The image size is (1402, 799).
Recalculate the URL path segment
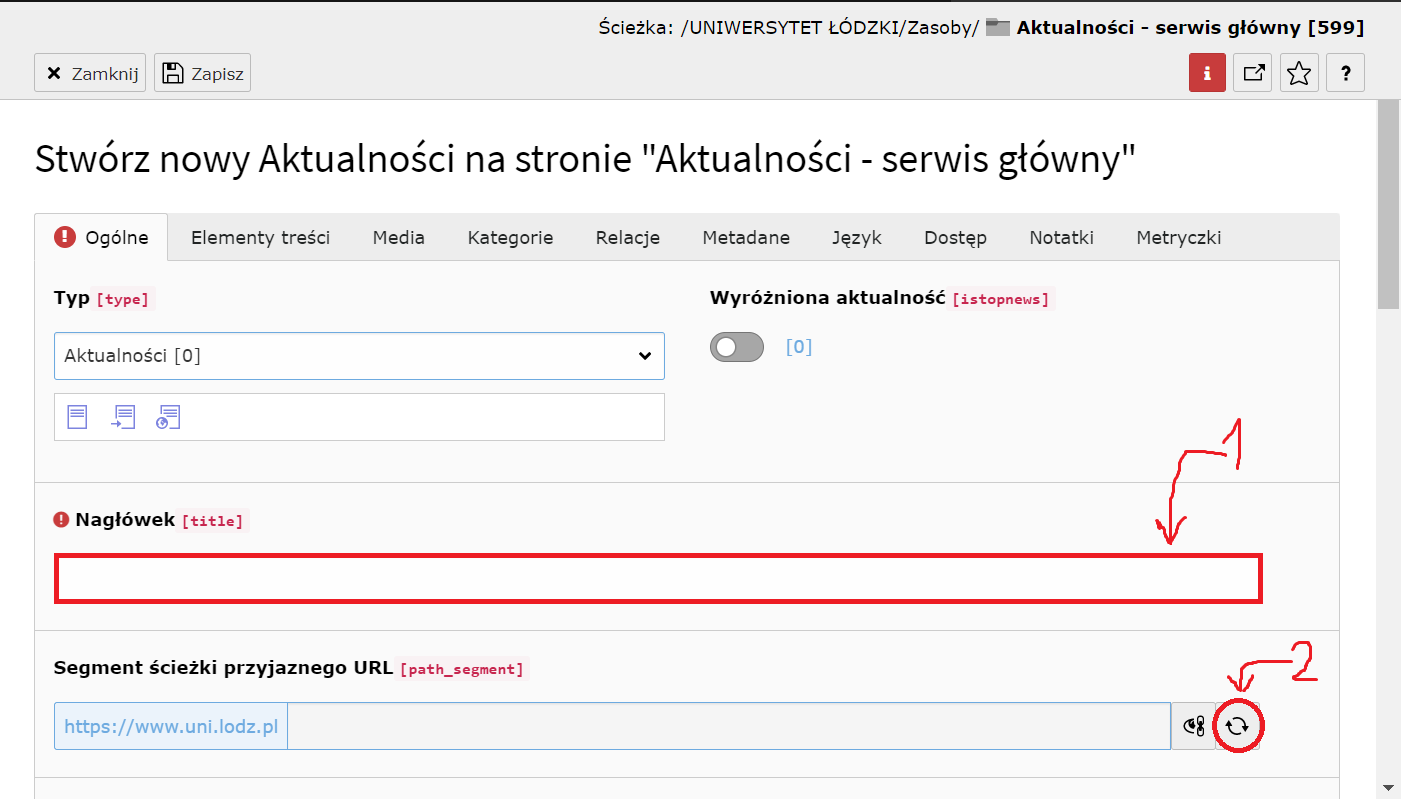coord(1237,726)
